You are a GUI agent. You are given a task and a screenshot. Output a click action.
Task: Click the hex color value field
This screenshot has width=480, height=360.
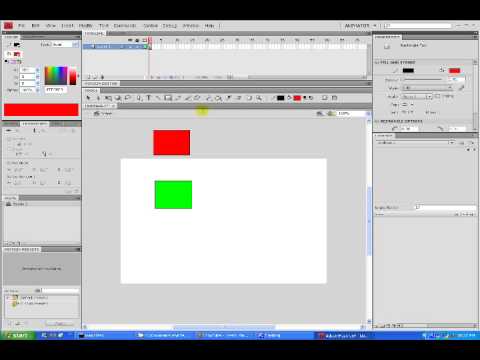pyautogui.click(x=56, y=90)
